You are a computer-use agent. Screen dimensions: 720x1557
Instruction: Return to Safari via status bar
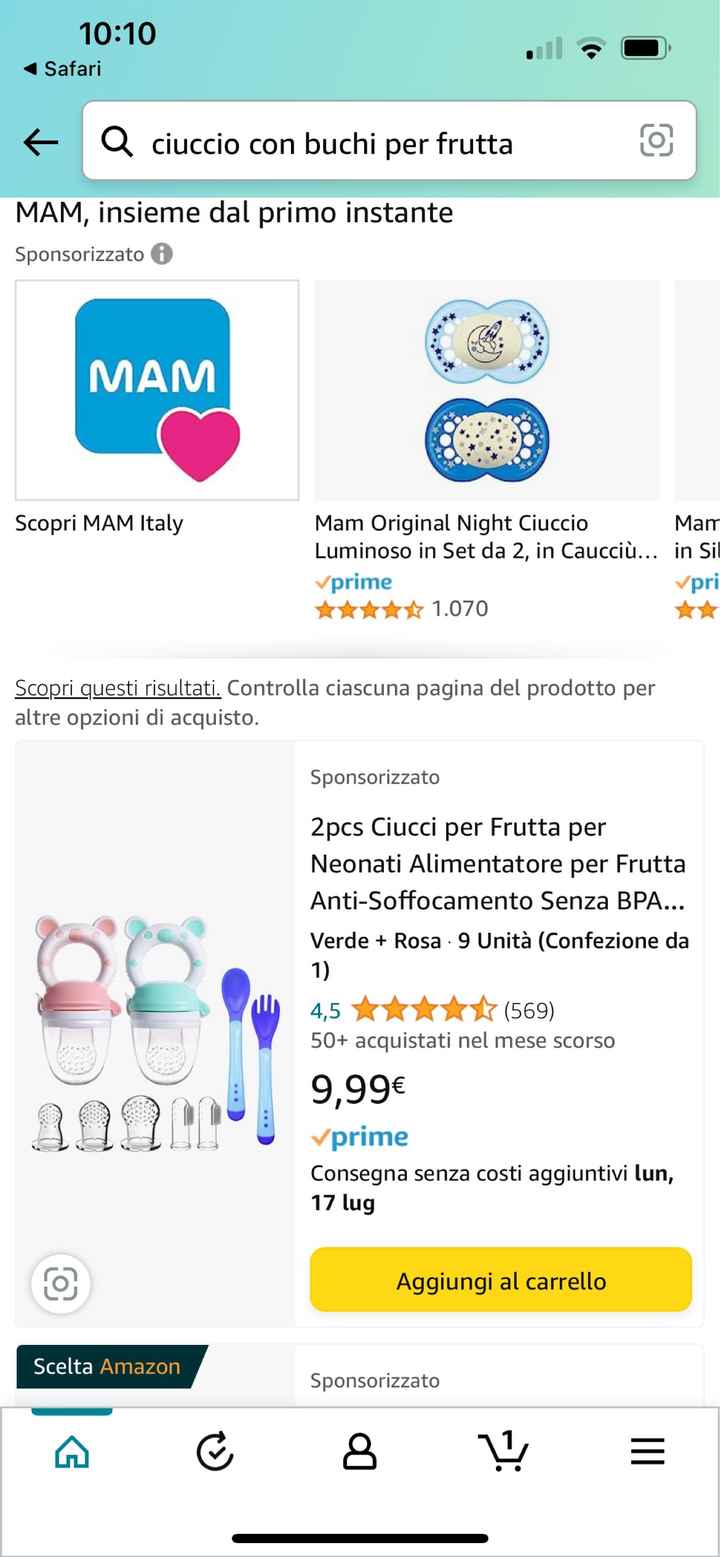tap(62, 69)
